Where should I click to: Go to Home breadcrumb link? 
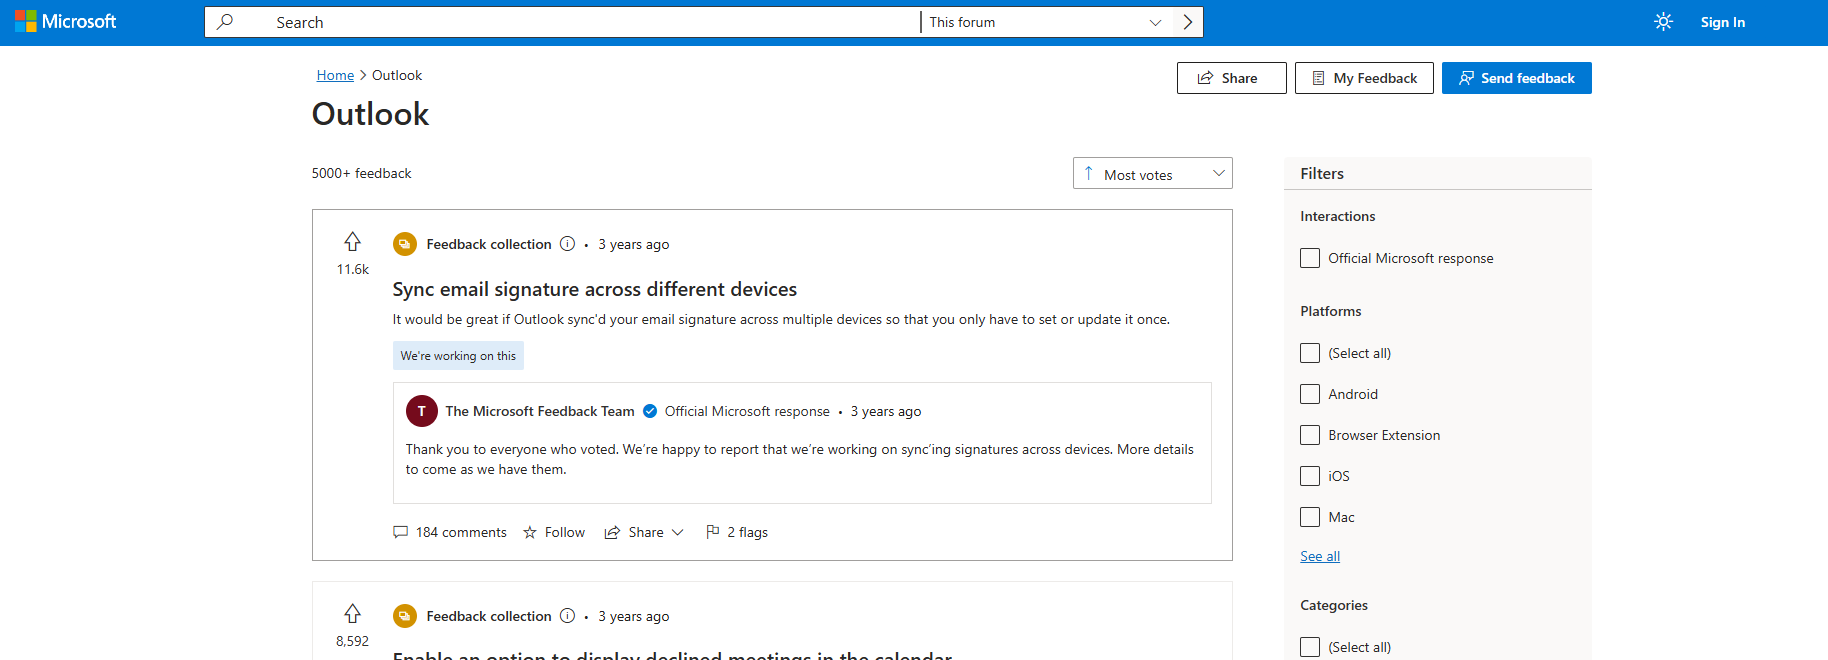(335, 75)
